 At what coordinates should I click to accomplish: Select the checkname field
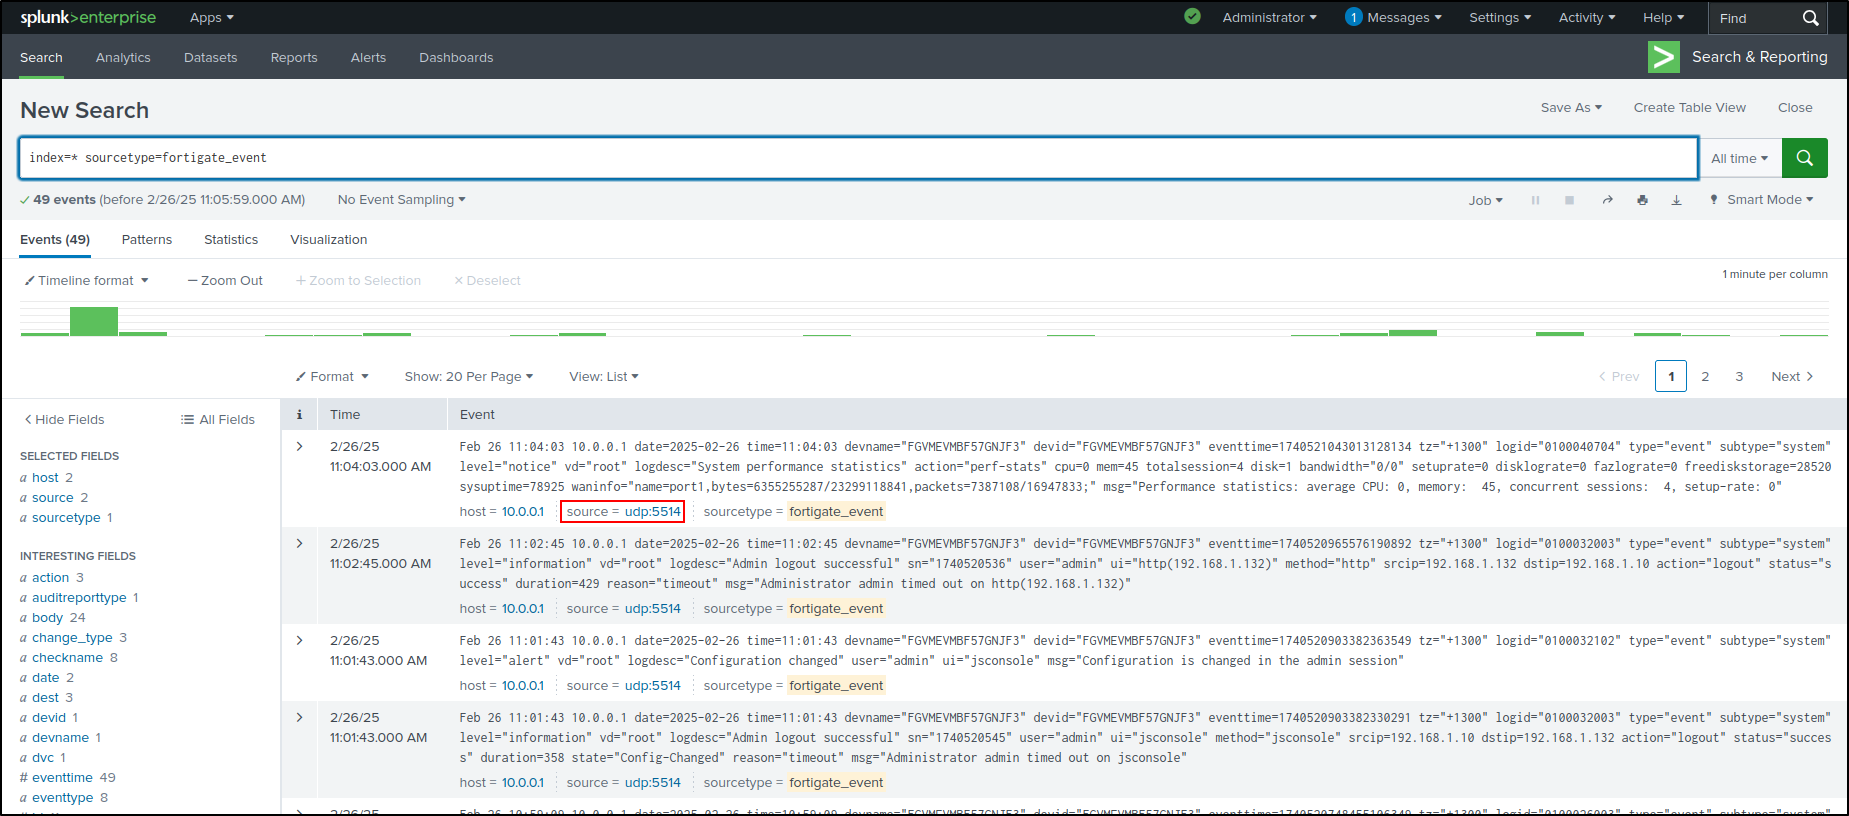point(67,658)
